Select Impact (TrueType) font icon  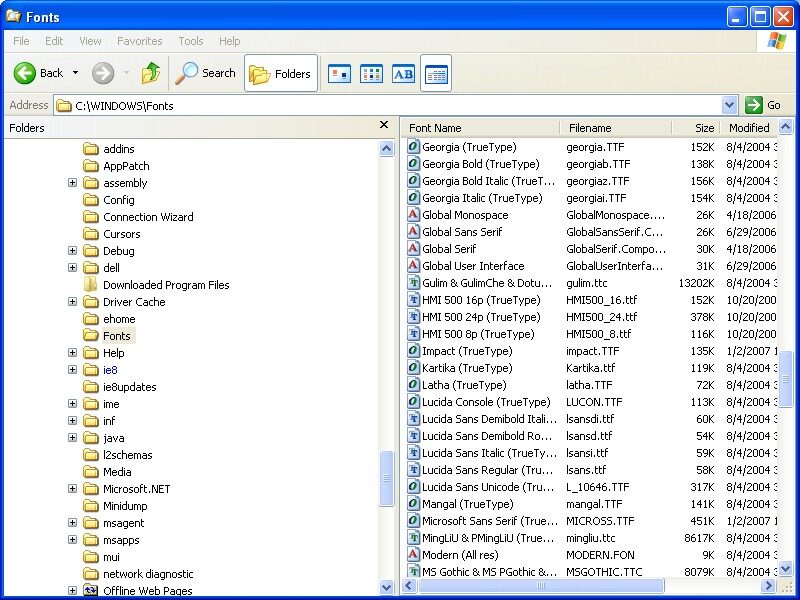(x=413, y=351)
